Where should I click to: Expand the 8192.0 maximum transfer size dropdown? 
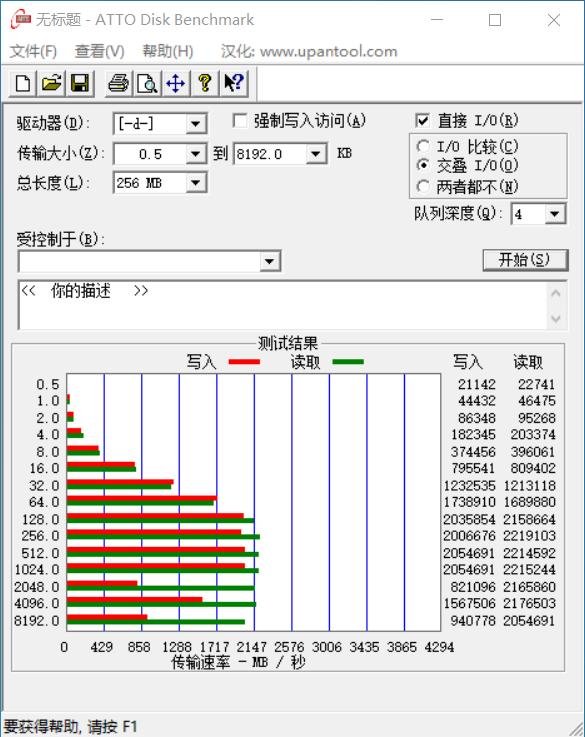pos(316,154)
